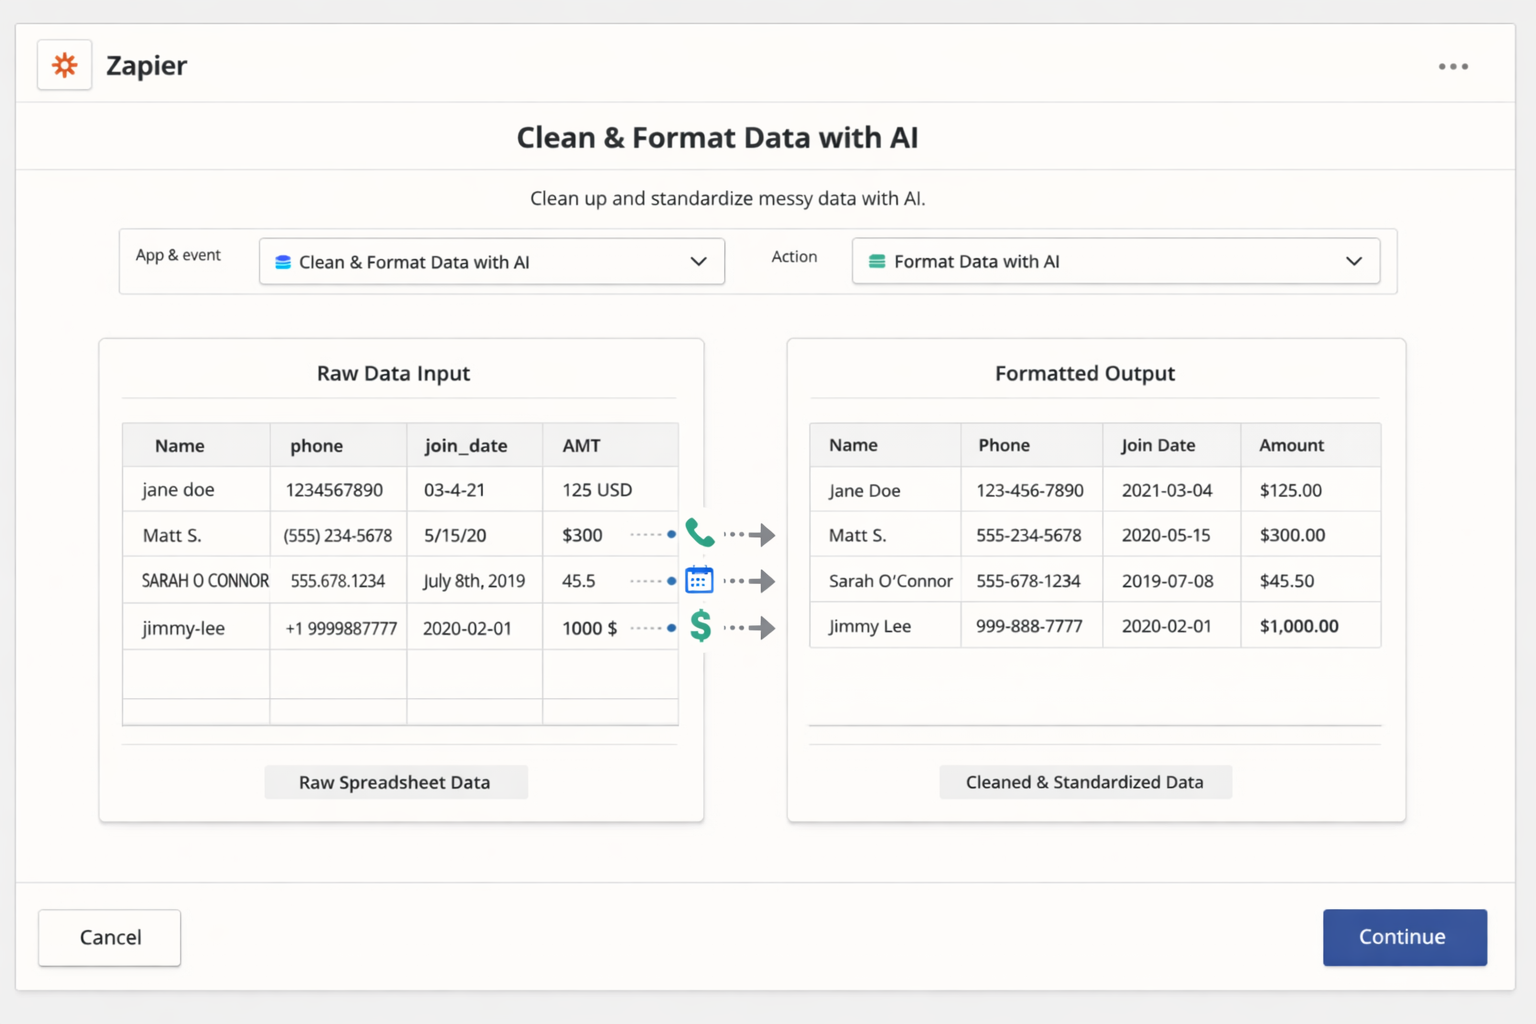Select output cell 'Jane Doe'
The width and height of the screenshot is (1536, 1024).
tap(885, 490)
